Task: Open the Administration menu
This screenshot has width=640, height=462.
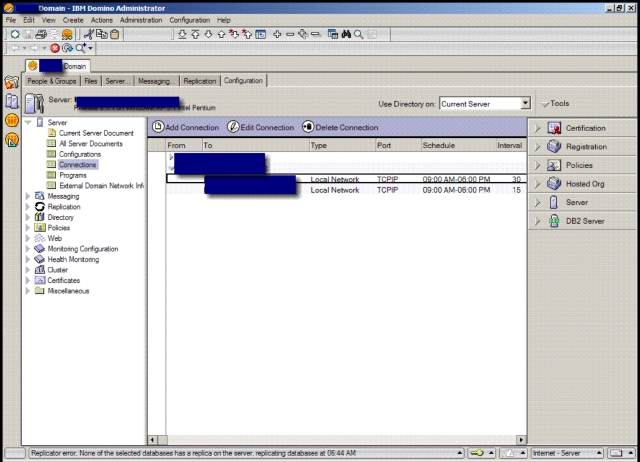Action: click(x=141, y=20)
